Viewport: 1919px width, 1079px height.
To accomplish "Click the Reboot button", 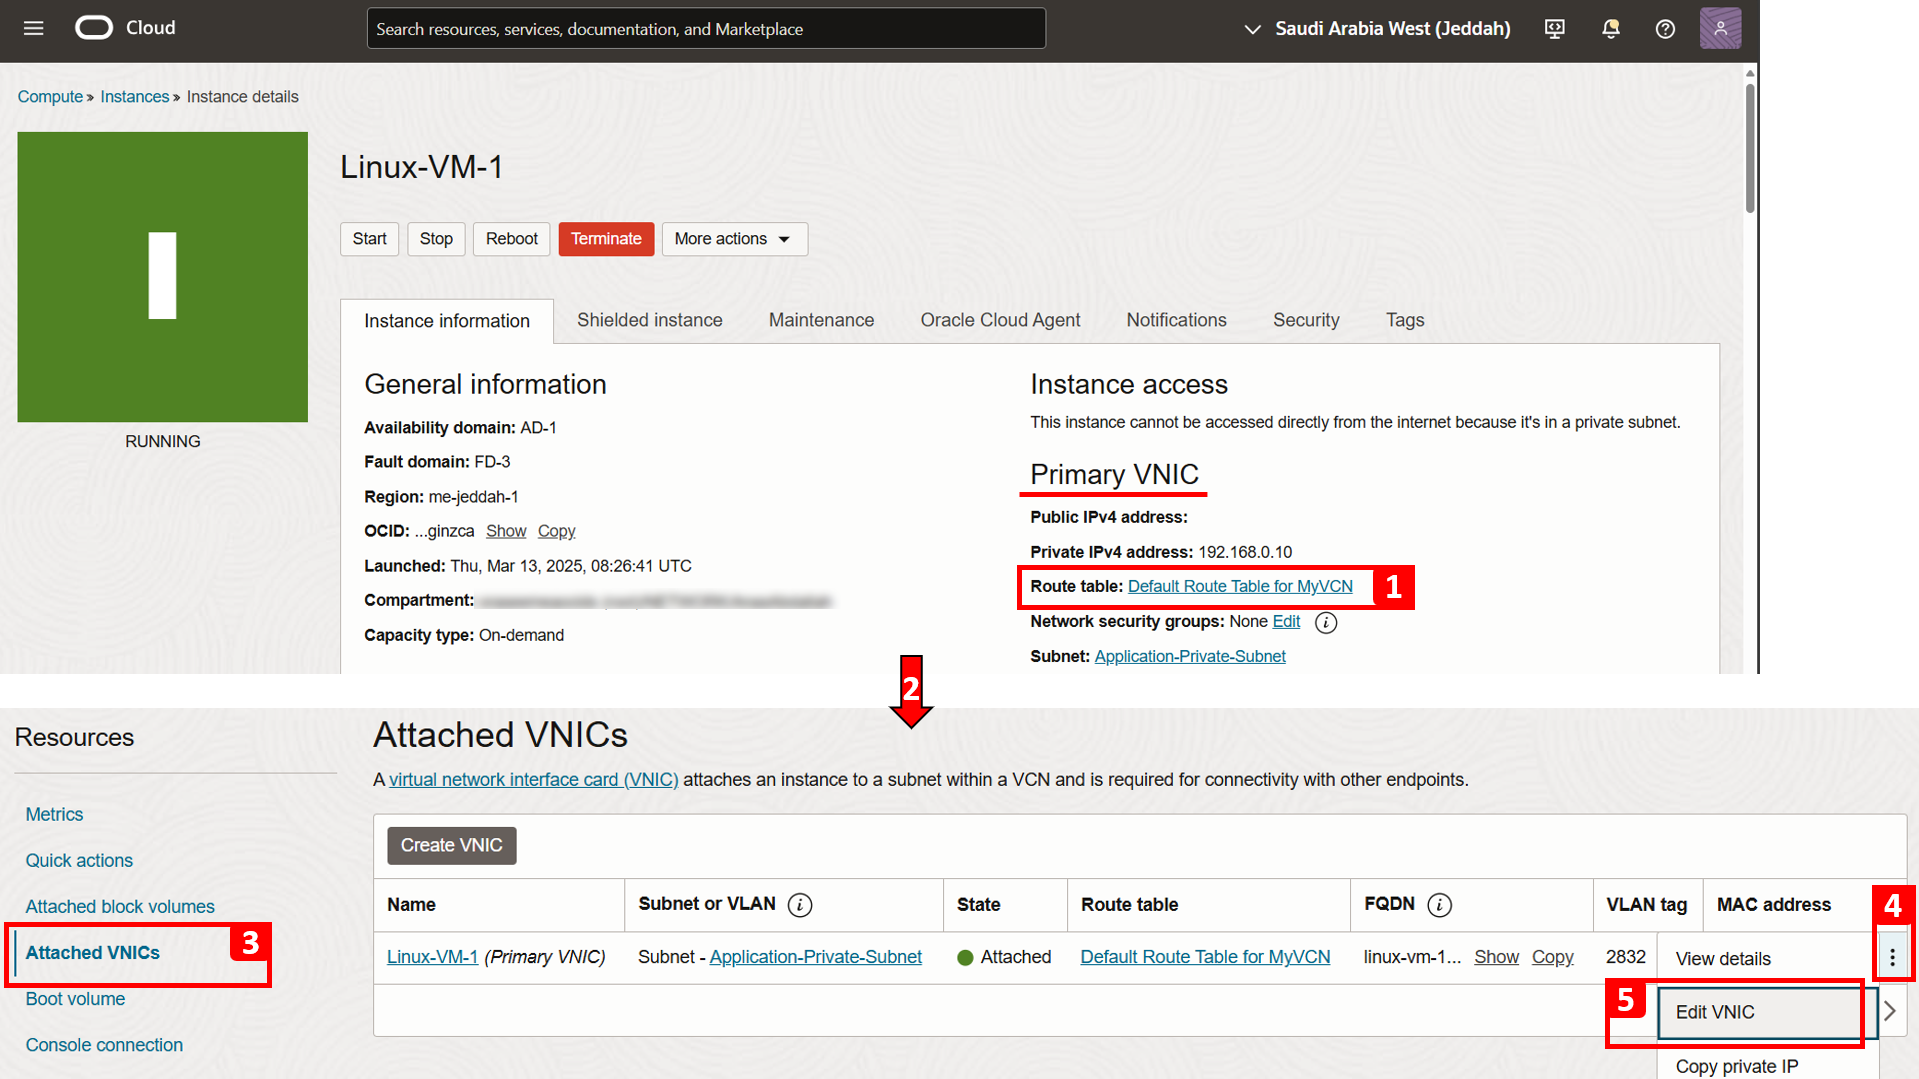I will [511, 239].
